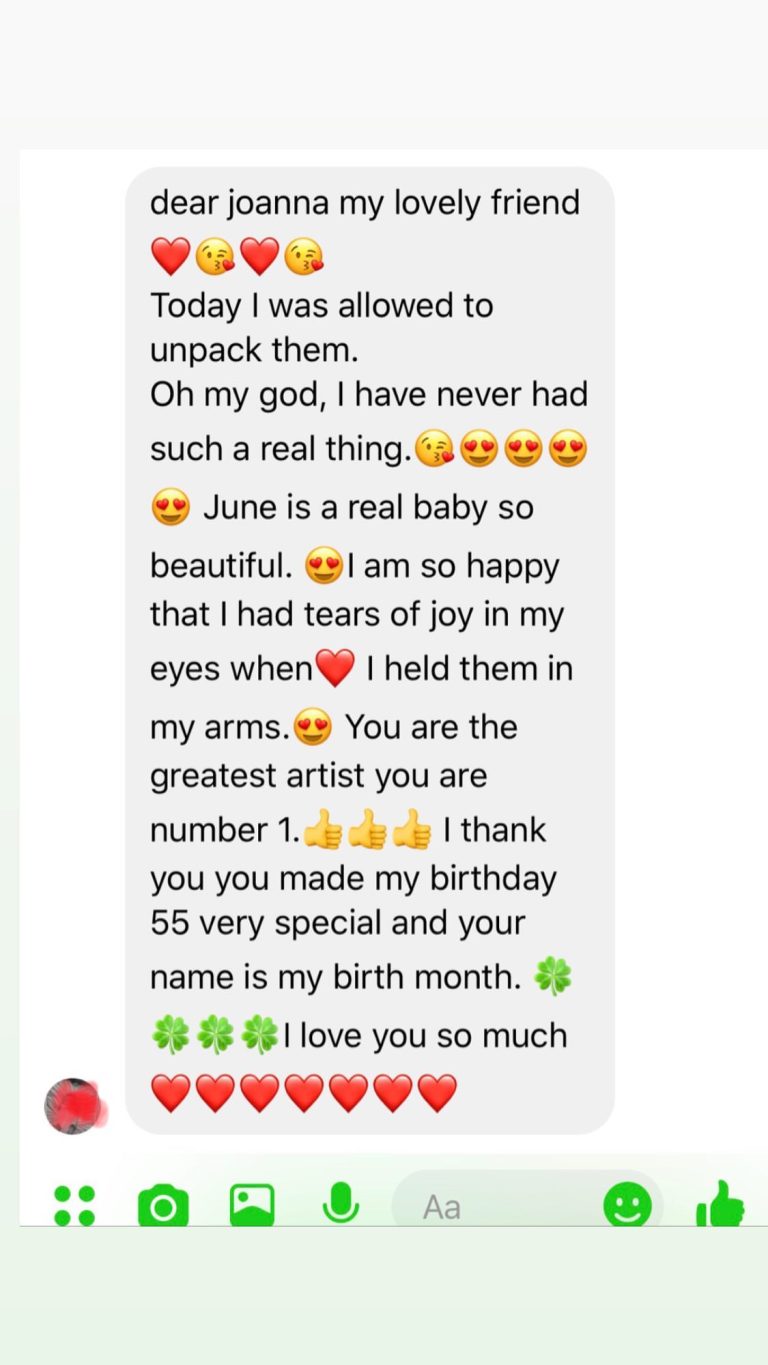The width and height of the screenshot is (768, 1365).
Task: Click the last heart in bottom row
Action: pyautogui.click(x=436, y=1093)
